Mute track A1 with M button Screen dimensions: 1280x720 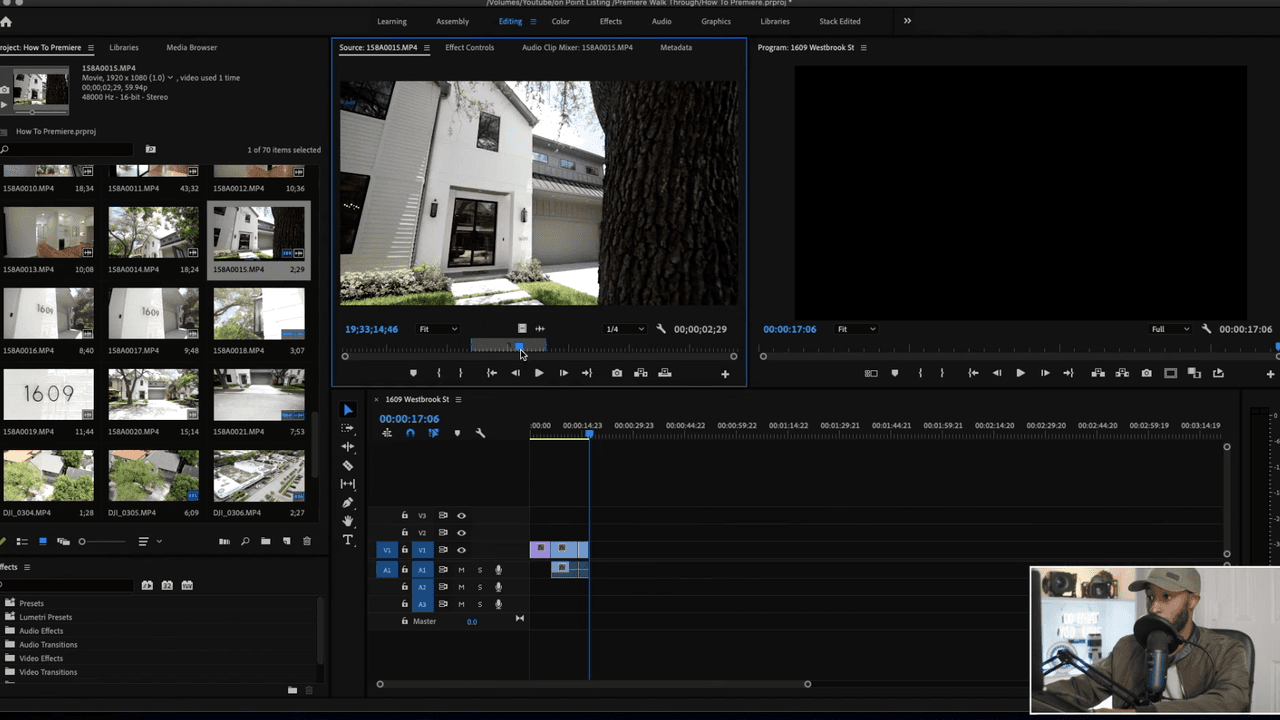click(x=461, y=570)
